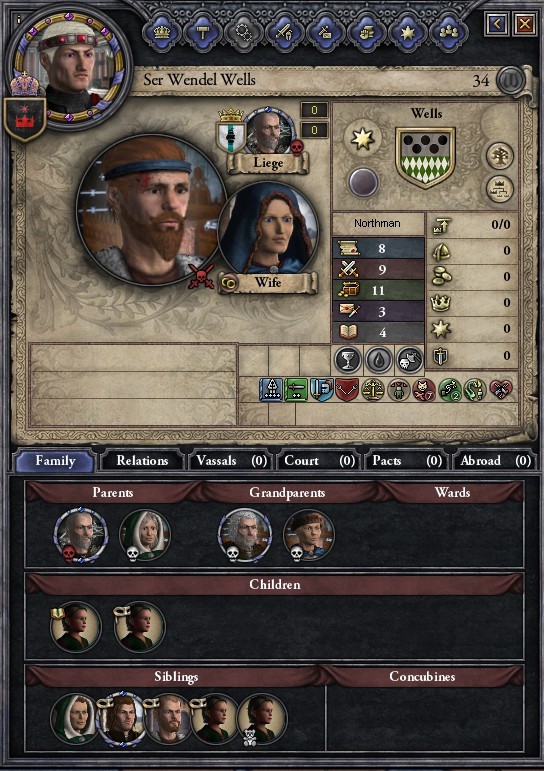Click the dynasty tree icon beside Wells

500,156
